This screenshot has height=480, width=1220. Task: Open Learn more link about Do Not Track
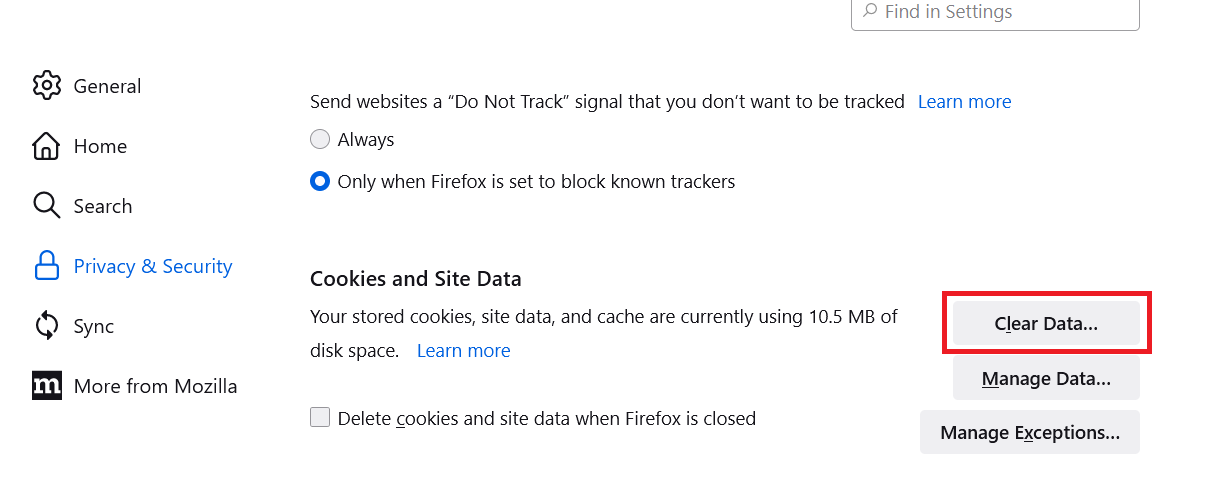[964, 102]
